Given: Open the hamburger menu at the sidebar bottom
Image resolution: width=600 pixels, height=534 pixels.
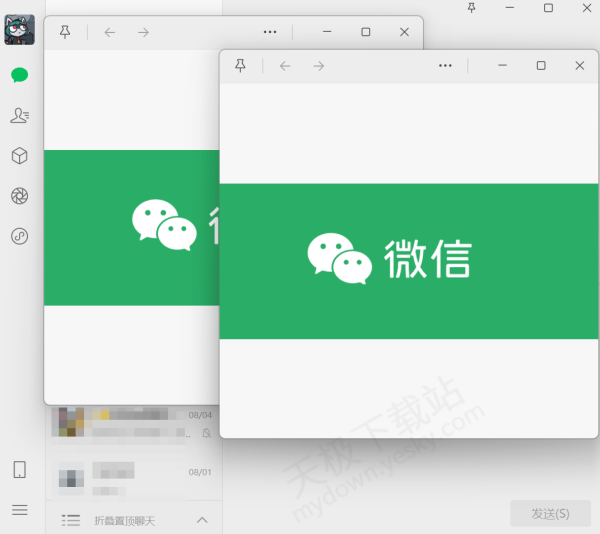Looking at the screenshot, I should 19,509.
